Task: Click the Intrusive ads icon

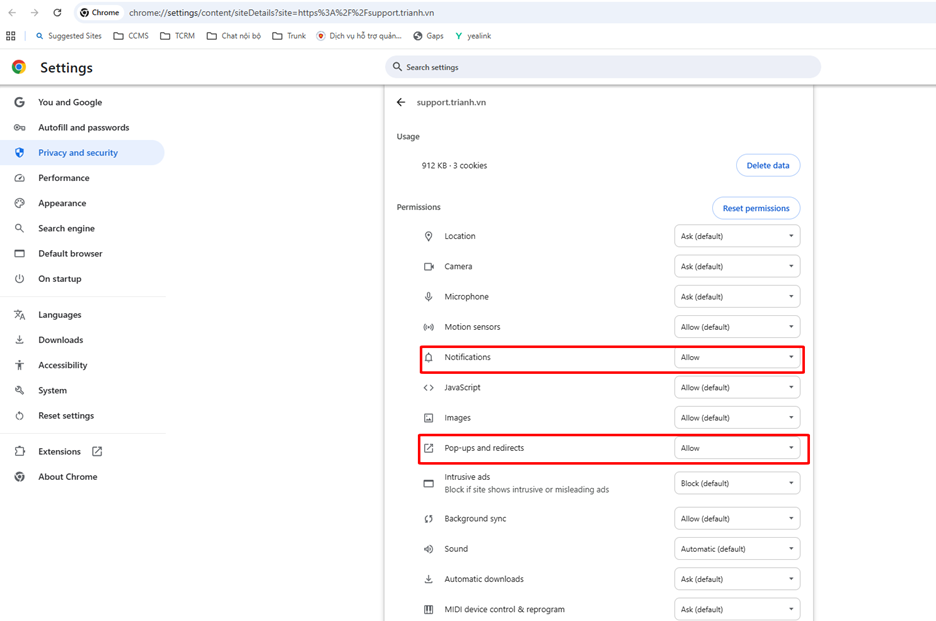Action: coord(429,483)
